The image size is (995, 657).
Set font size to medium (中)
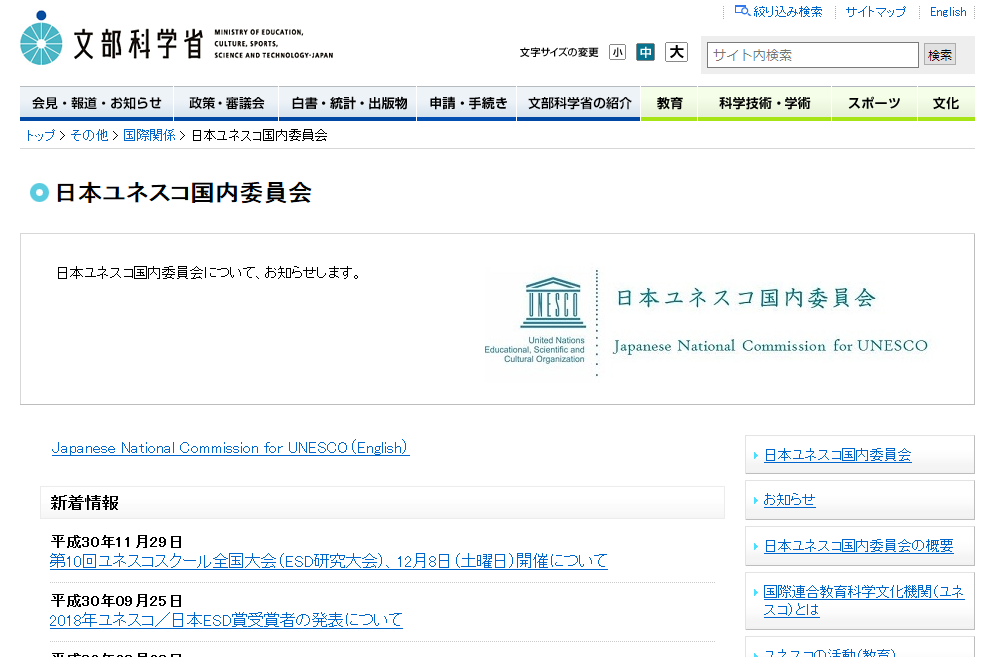(x=645, y=52)
